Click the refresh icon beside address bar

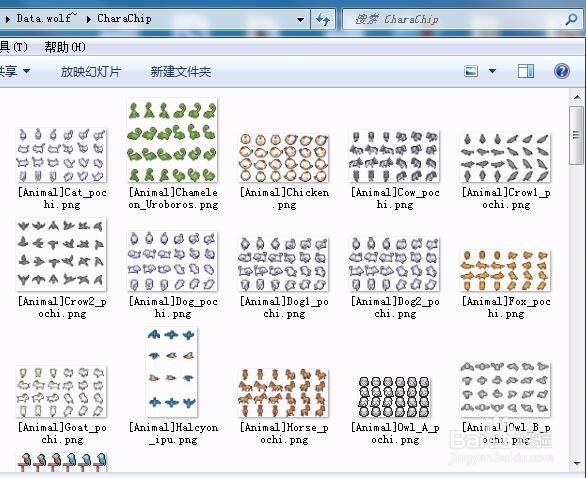323,19
